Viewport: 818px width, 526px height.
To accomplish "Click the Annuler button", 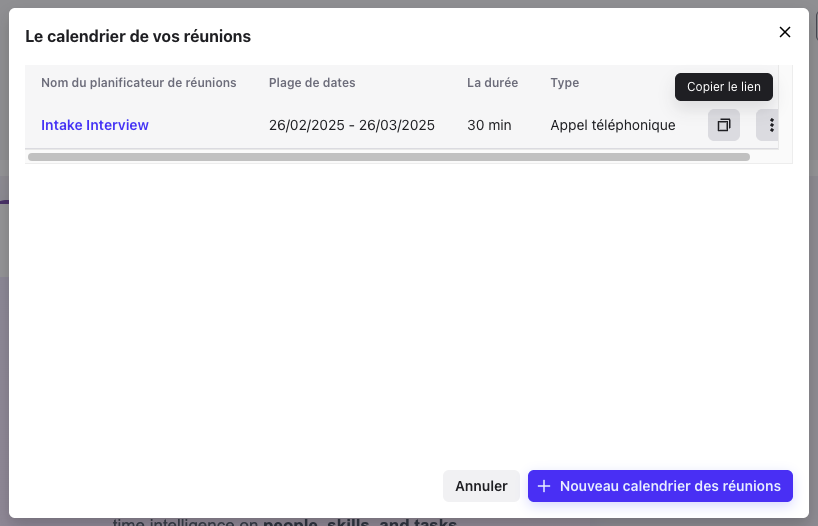I will 481,486.
